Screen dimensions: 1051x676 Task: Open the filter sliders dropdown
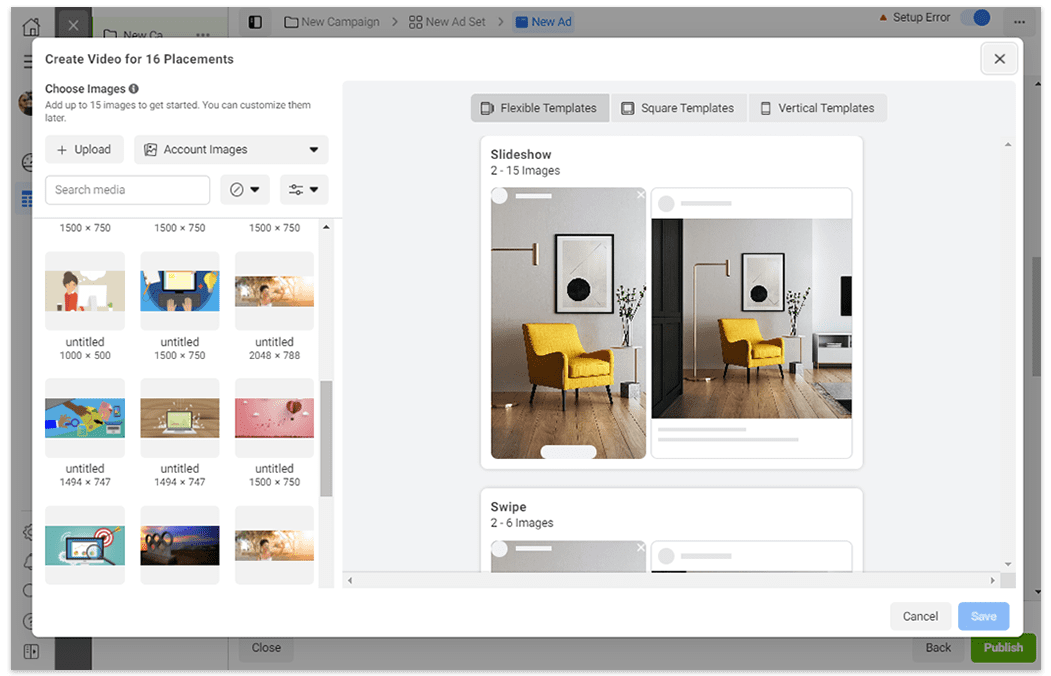pyautogui.click(x=304, y=190)
